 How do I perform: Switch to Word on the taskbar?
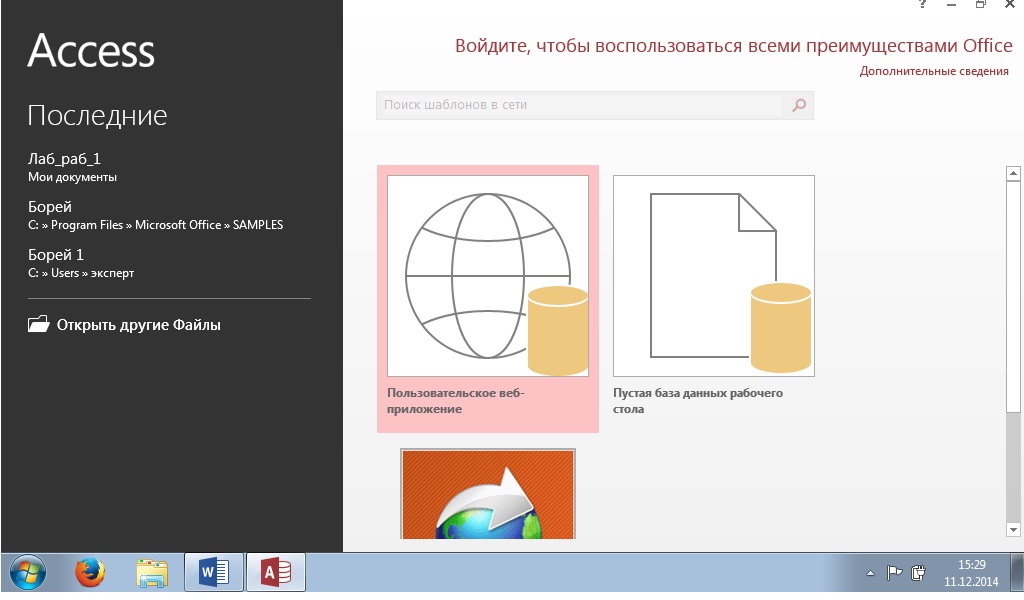coord(214,573)
